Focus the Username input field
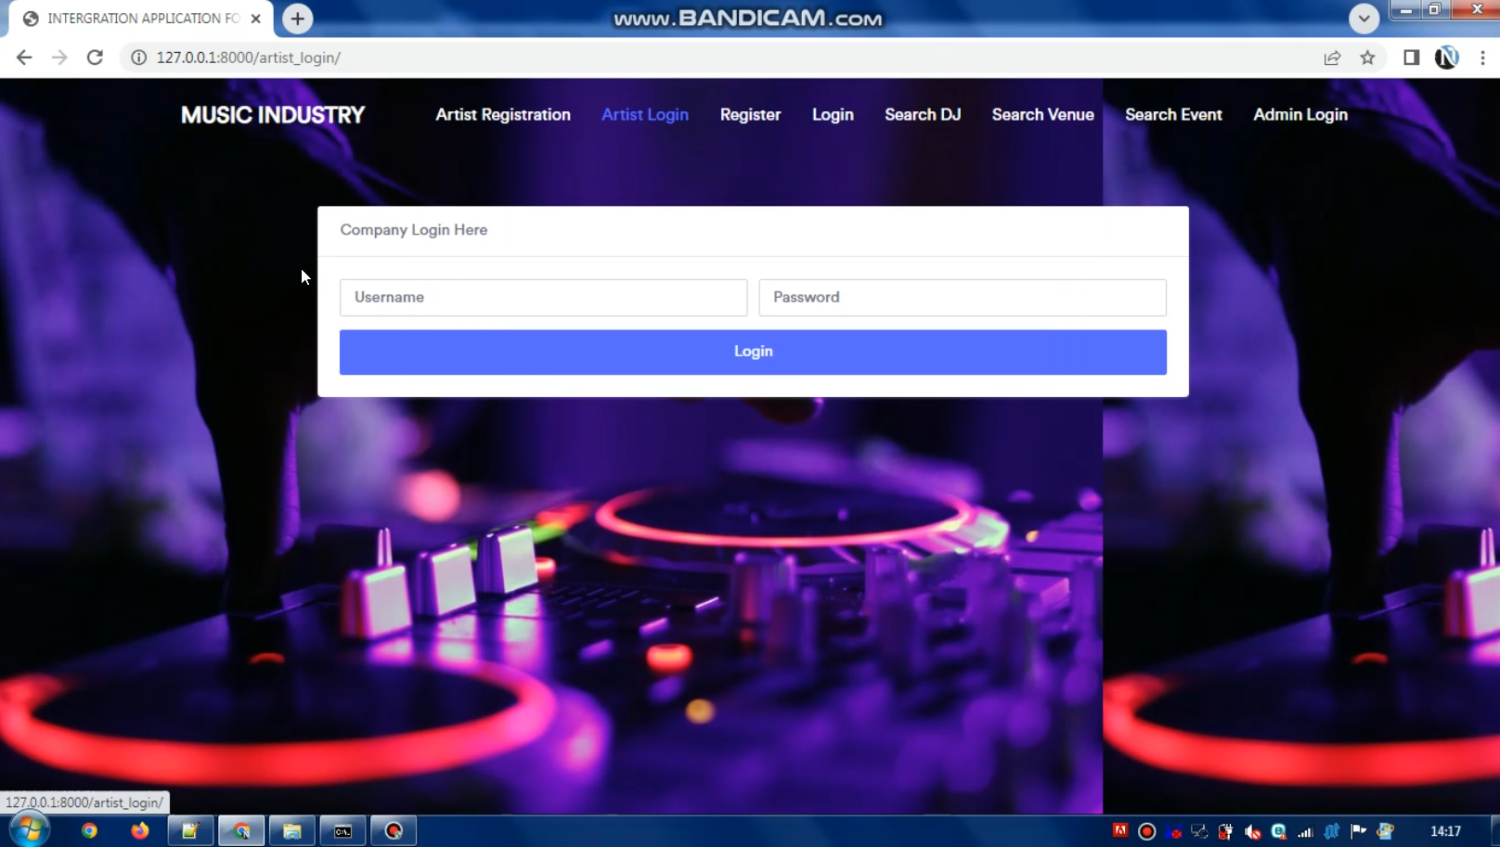 pyautogui.click(x=543, y=298)
